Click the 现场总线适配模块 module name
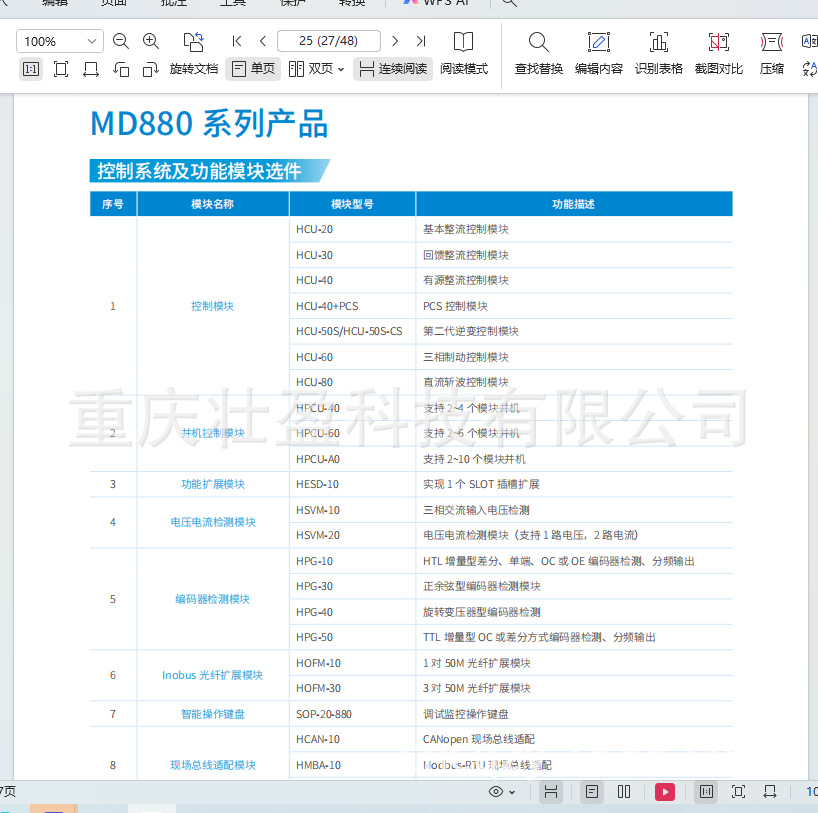This screenshot has height=813, width=818. [x=213, y=766]
